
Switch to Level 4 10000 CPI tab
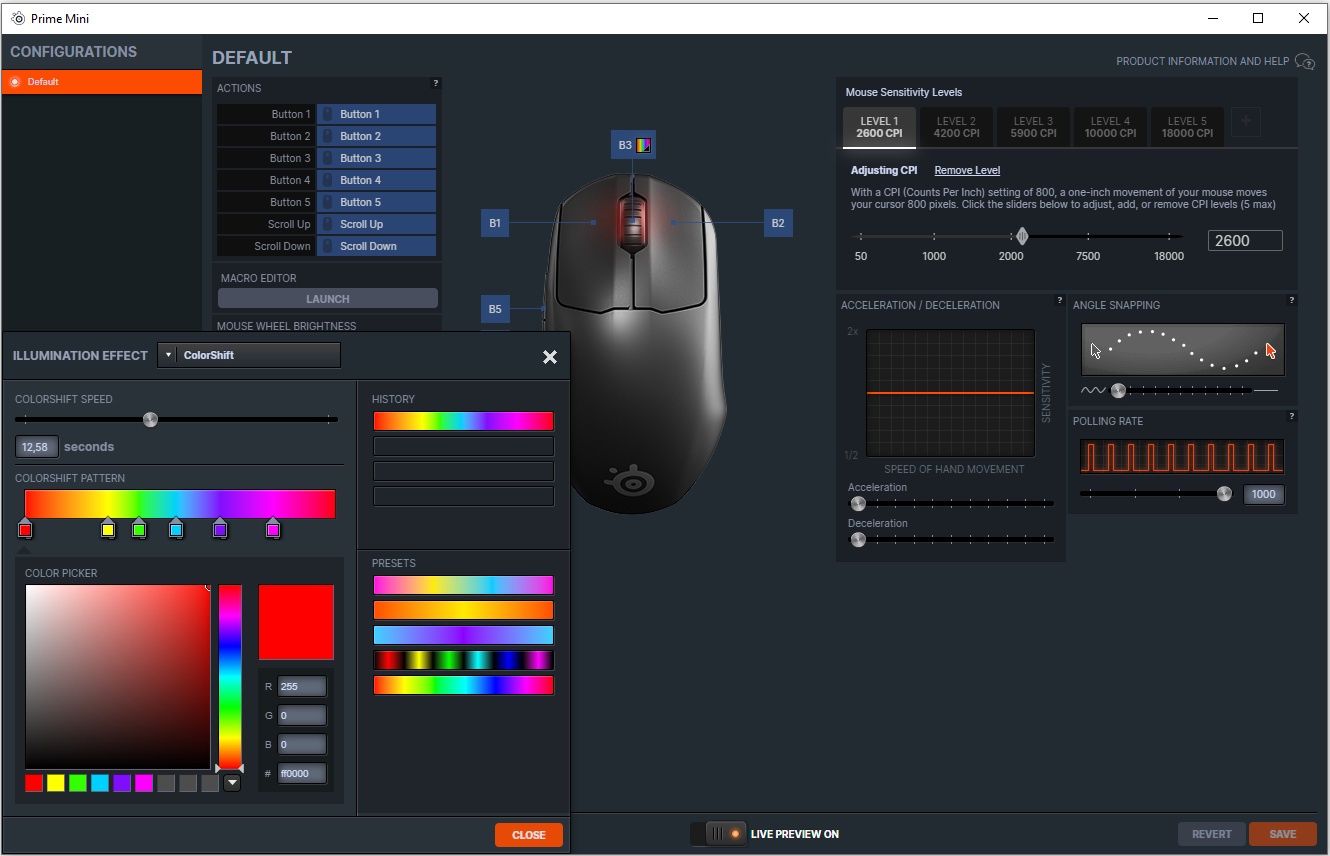click(1111, 127)
